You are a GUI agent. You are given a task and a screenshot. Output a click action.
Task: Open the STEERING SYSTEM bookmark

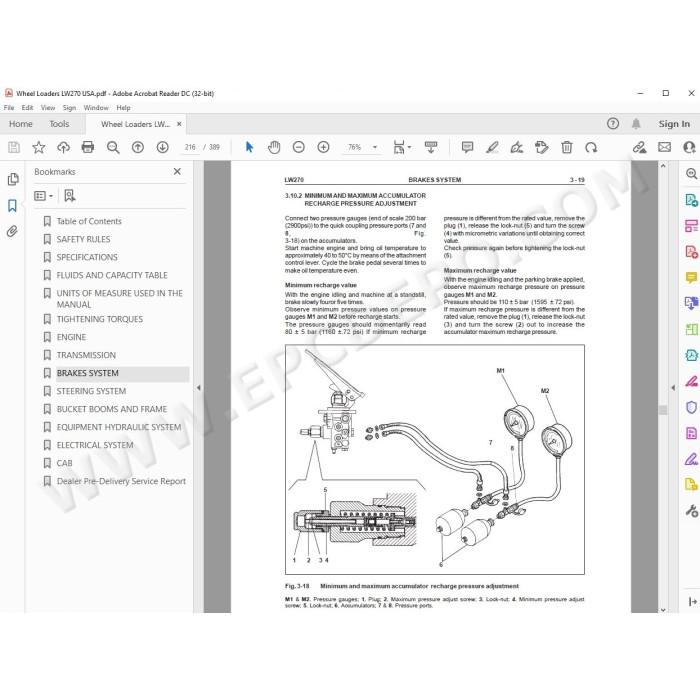(x=91, y=391)
